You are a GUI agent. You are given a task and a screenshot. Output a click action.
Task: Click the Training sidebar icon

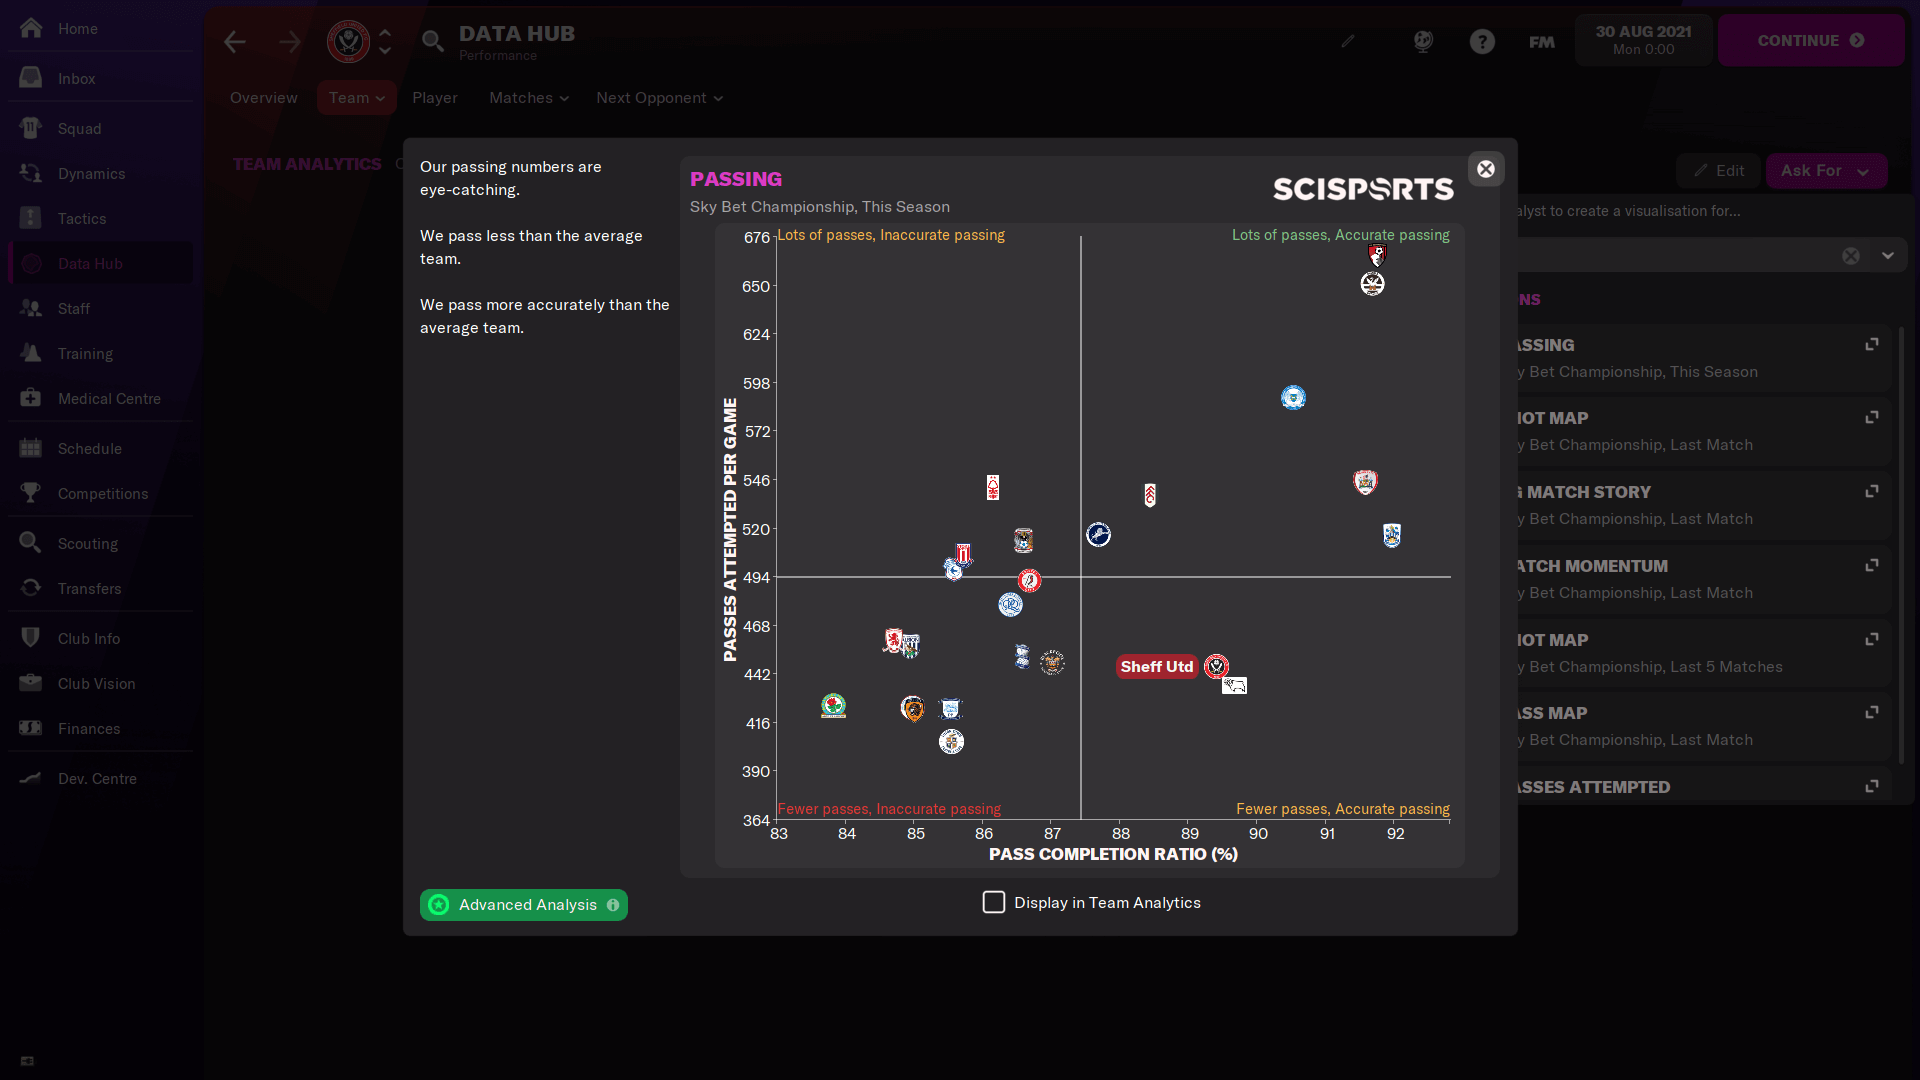pyautogui.click(x=31, y=353)
